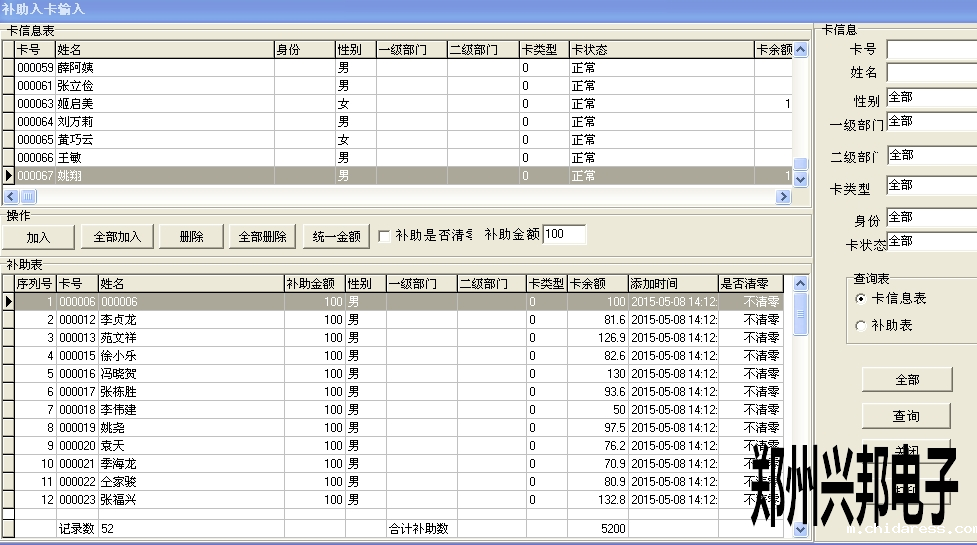This screenshot has height=545, width=977.
Task: Click the 补助表 vertical scrollbar up arrow
Action: click(x=800, y=285)
